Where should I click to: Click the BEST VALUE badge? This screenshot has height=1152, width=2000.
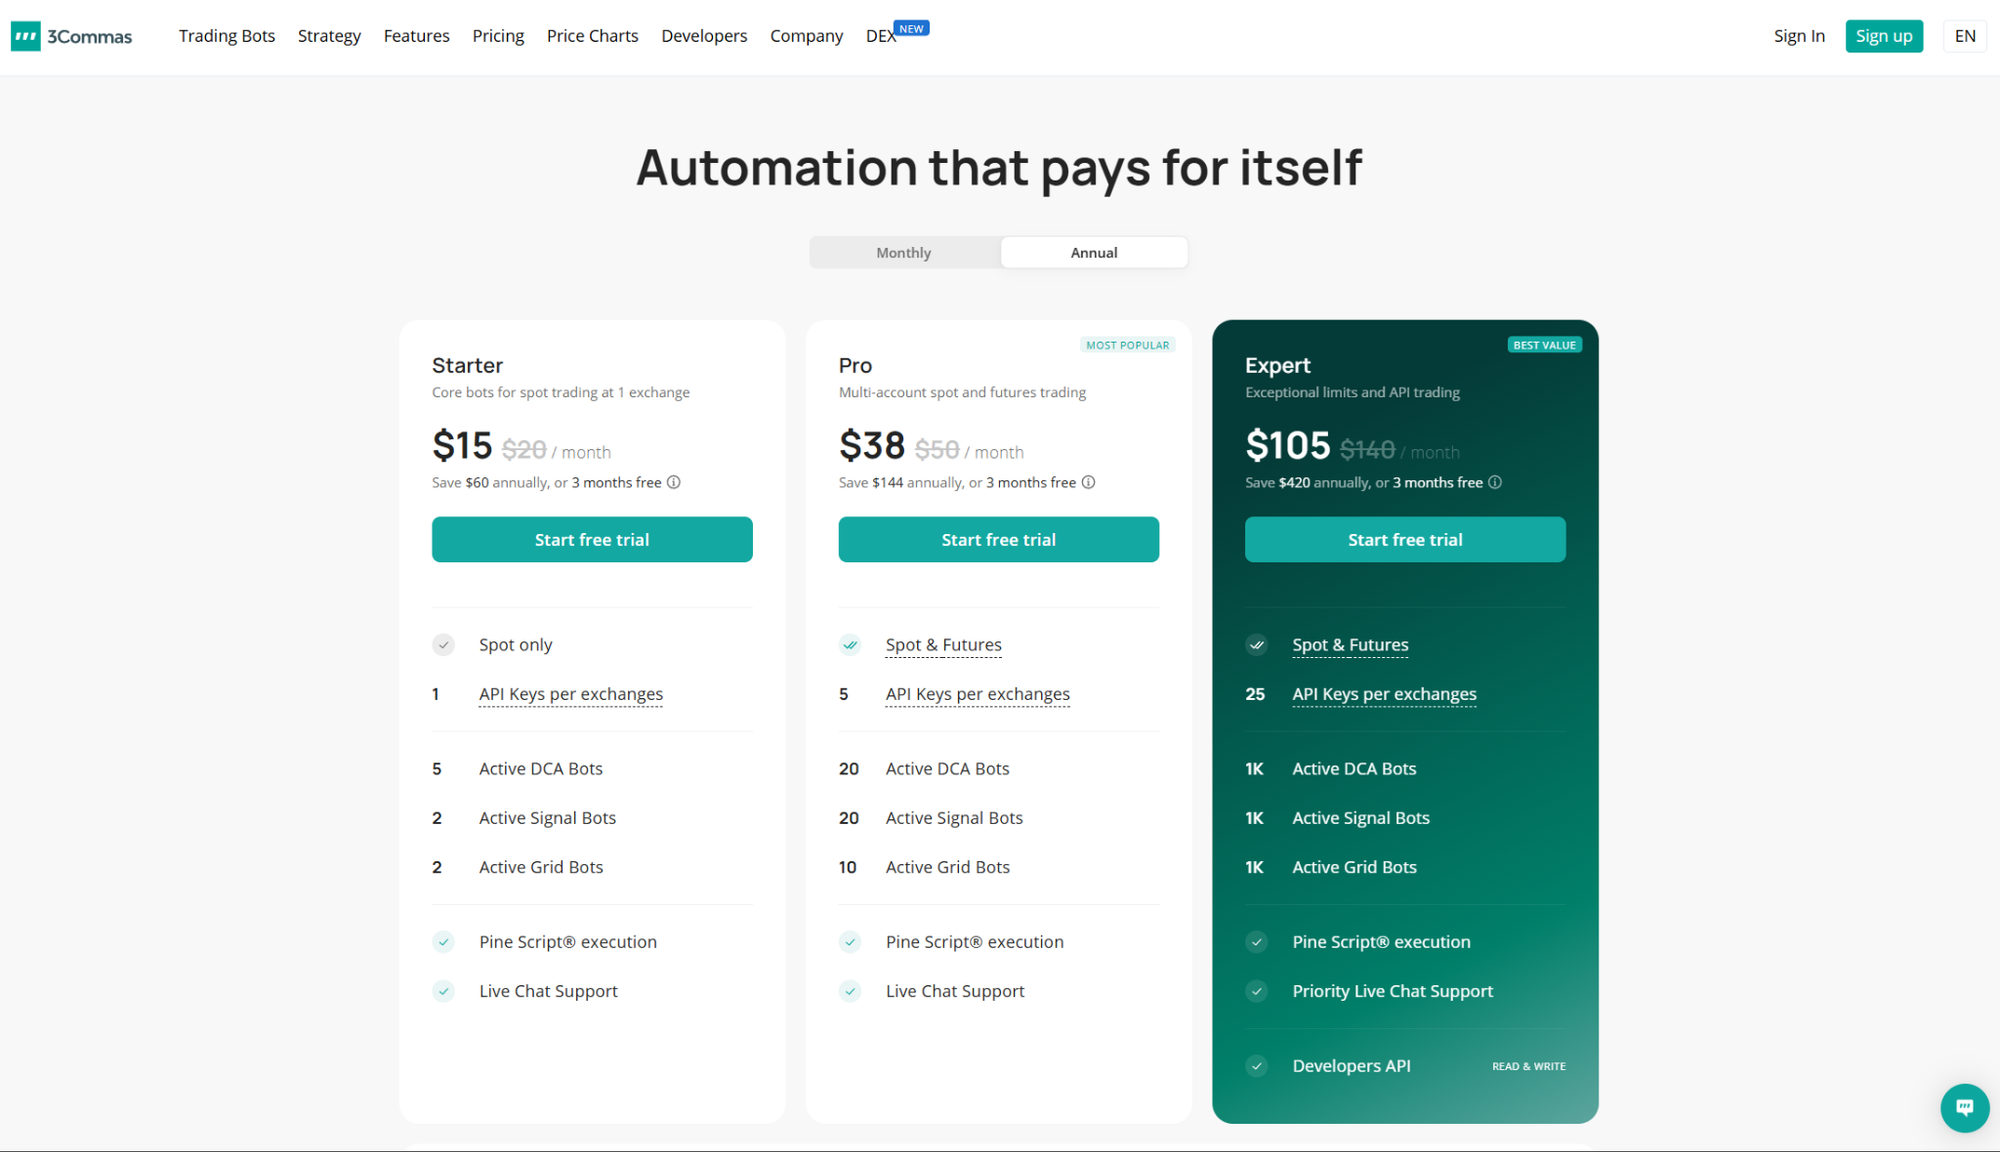pos(1545,345)
